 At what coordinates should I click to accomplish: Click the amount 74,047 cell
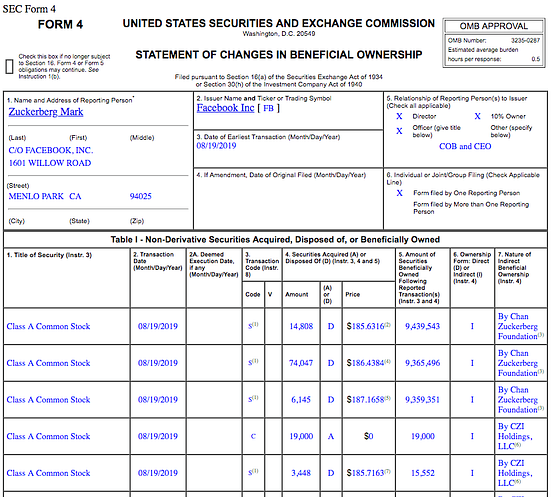[301, 363]
